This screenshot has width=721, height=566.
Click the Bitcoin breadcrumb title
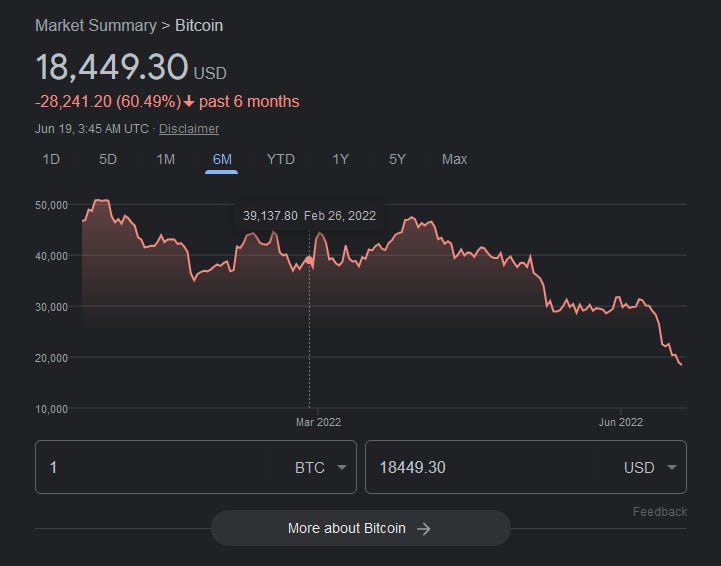(199, 25)
